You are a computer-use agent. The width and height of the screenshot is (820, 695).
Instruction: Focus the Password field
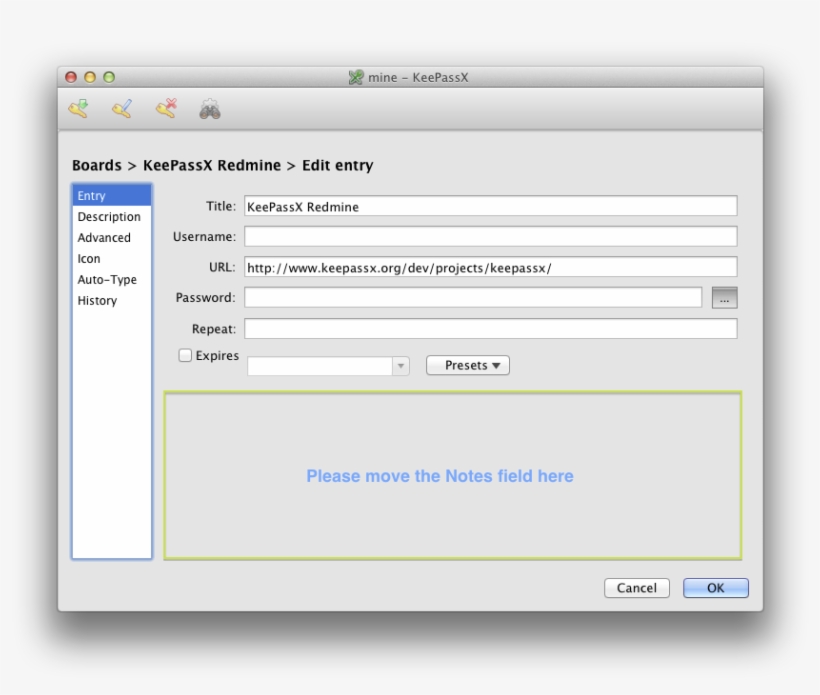[473, 297]
